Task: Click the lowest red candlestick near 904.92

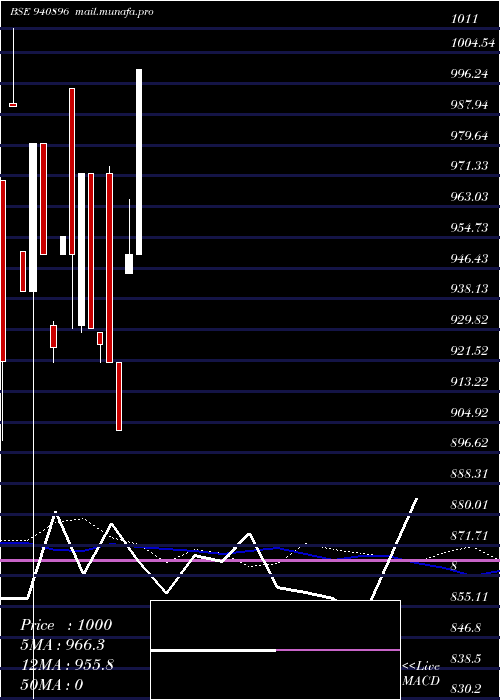Action: pyautogui.click(x=119, y=396)
